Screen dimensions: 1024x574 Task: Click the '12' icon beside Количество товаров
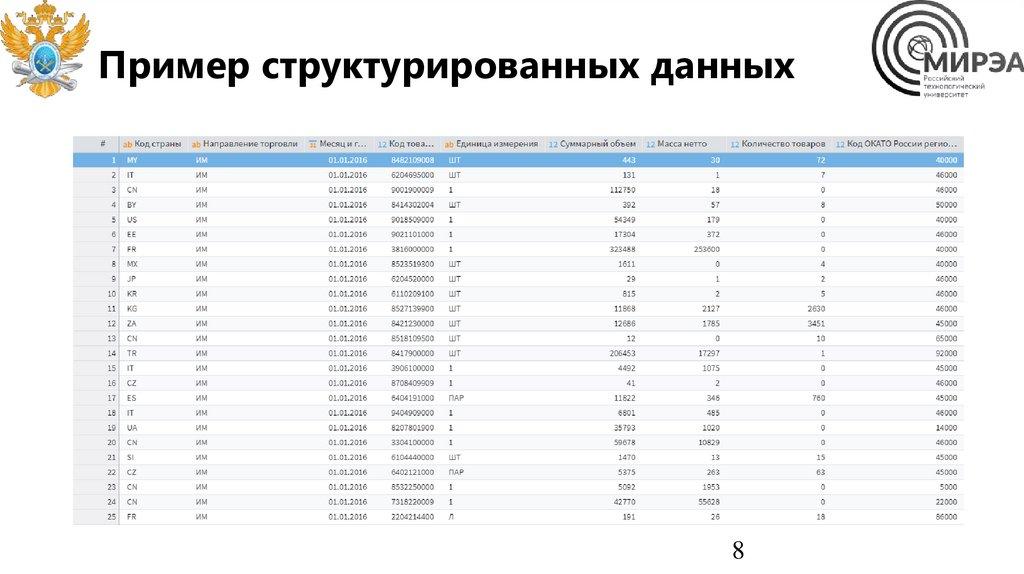[735, 144]
